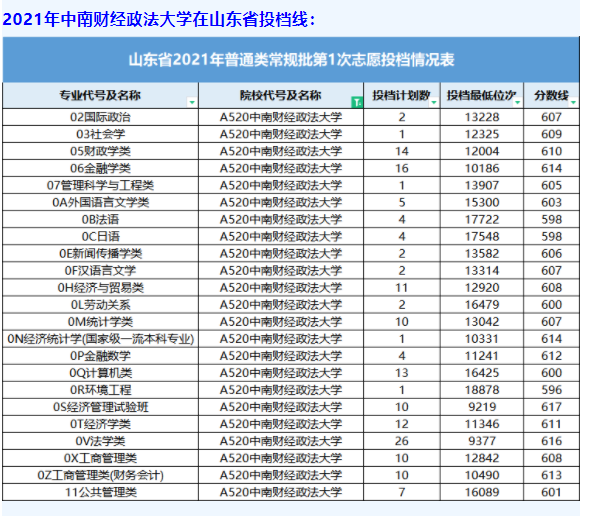
Task: Select cell 11公共管理类
Action: (x=100, y=492)
